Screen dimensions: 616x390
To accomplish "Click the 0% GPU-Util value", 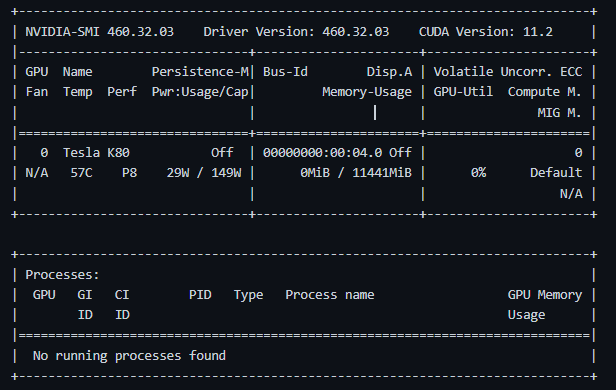I will 478,173.
